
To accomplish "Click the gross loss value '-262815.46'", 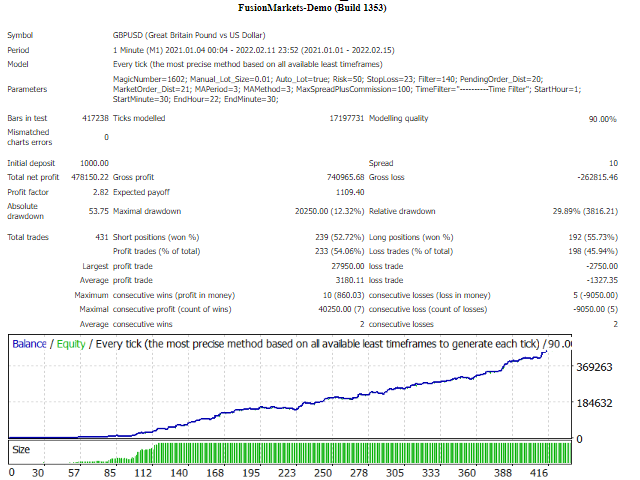I will 597,177.
